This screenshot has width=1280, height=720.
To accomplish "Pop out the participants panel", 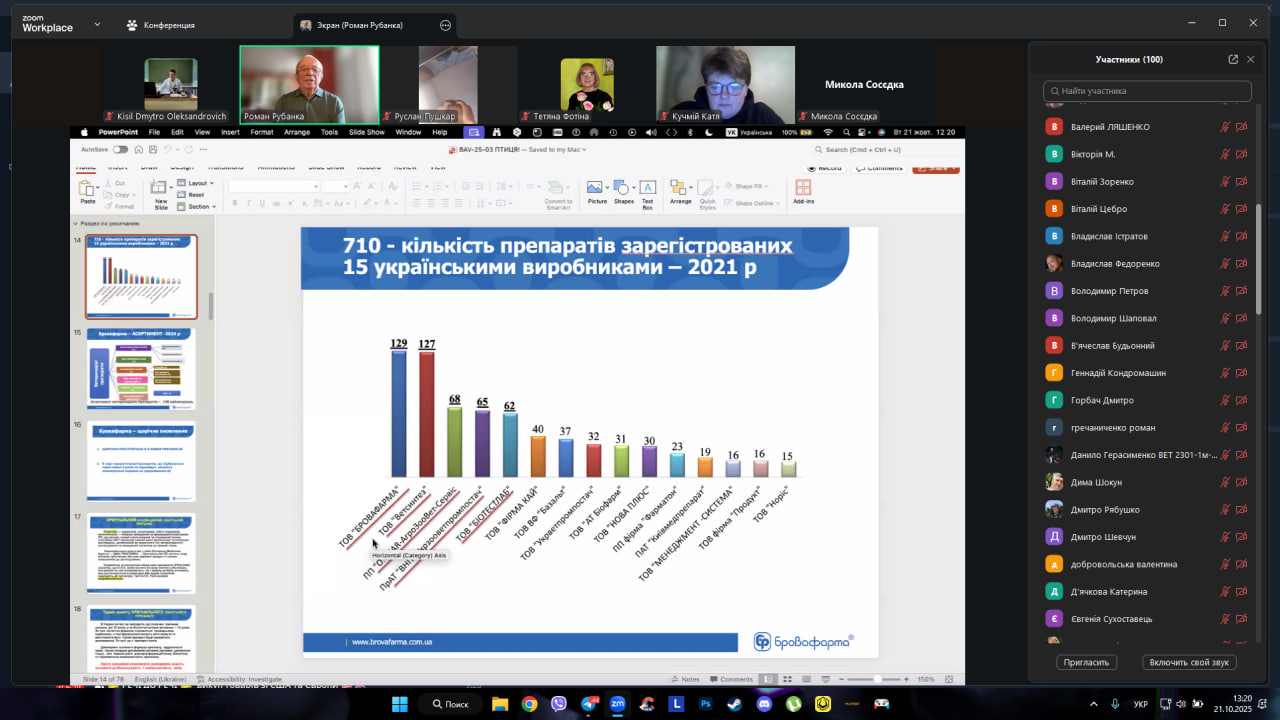I will [x=1233, y=59].
